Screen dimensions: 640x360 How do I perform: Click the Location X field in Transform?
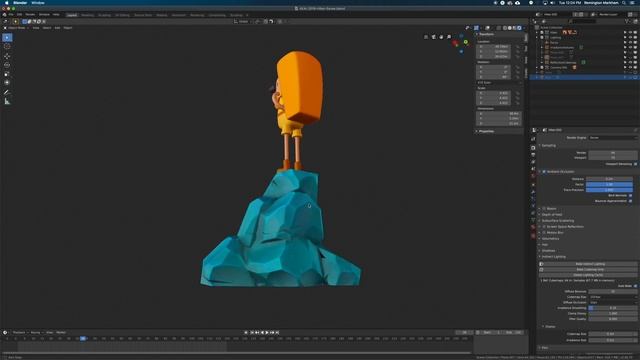(x=493, y=47)
